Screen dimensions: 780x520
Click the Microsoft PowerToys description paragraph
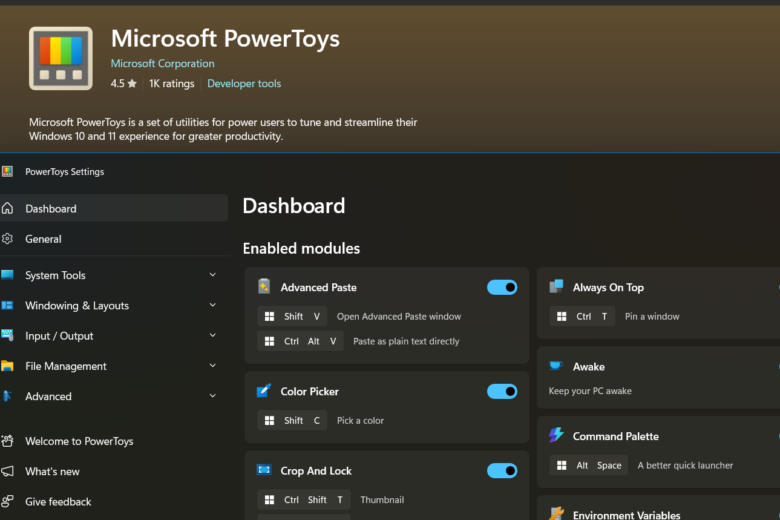[223, 129]
